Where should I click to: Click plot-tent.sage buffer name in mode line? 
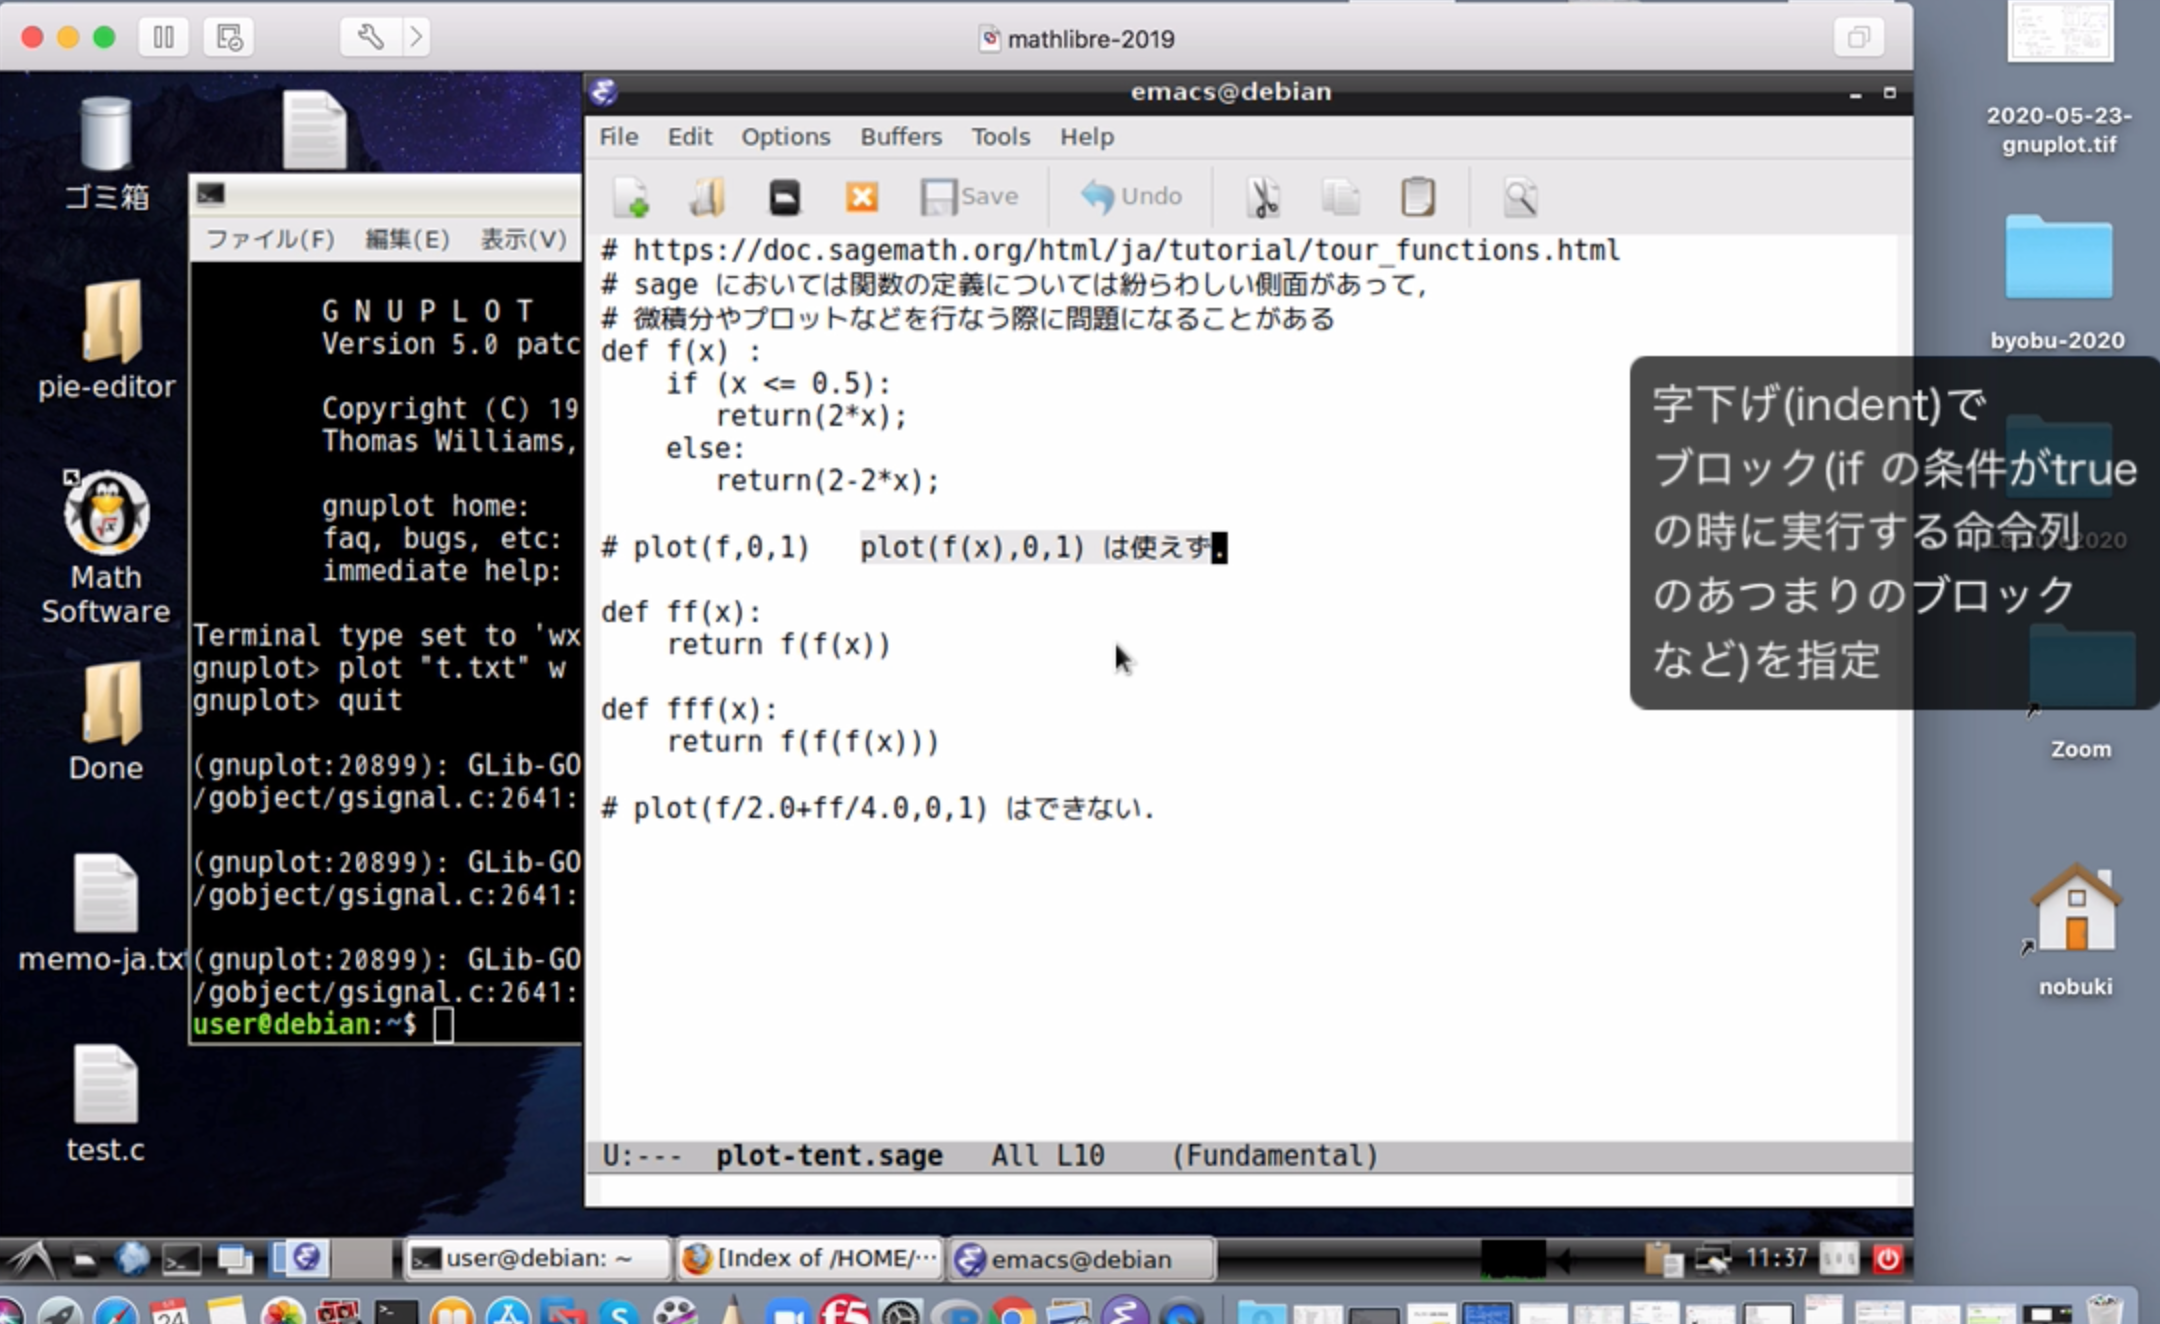(x=829, y=1155)
